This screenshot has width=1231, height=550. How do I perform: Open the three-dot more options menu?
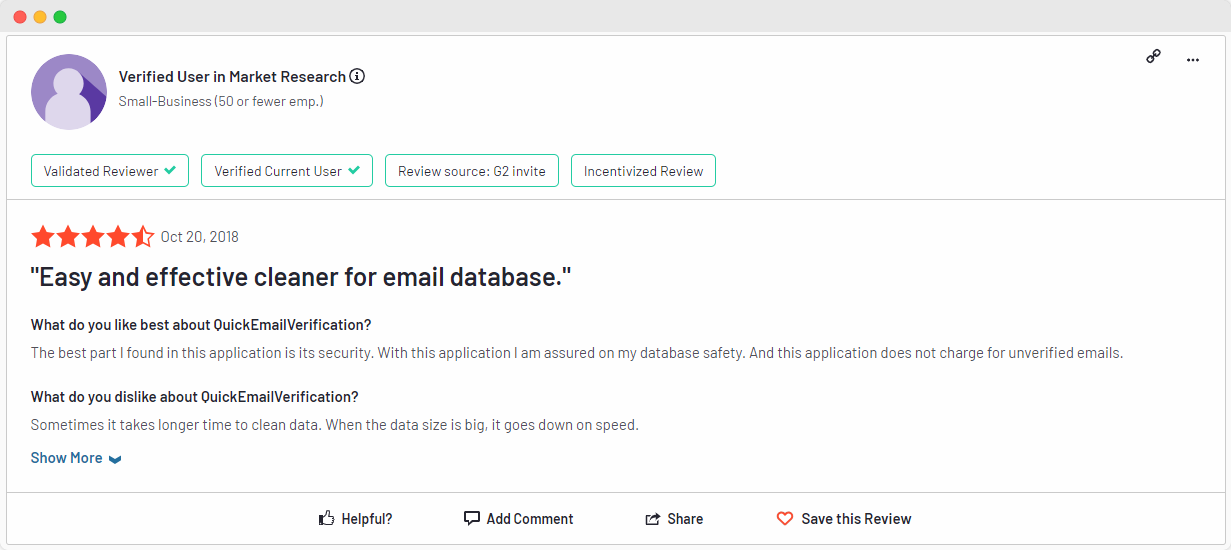click(1193, 60)
